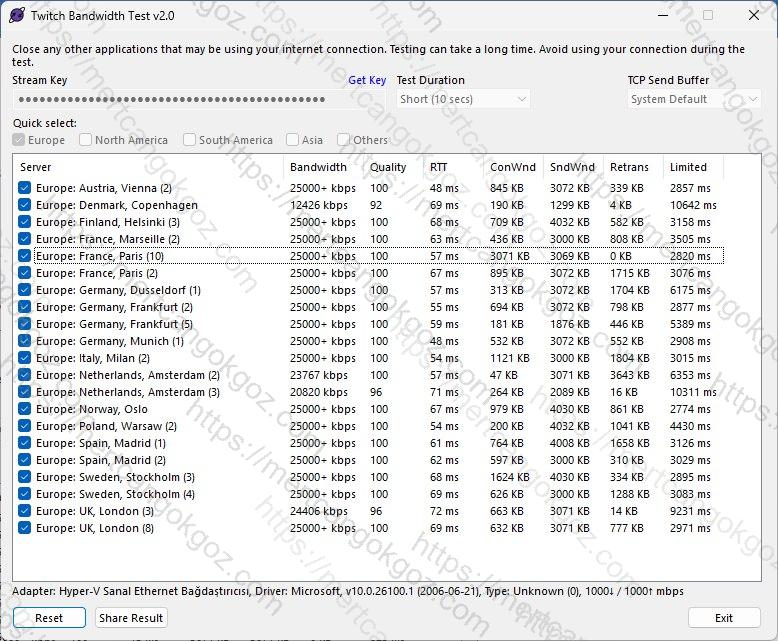Image resolution: width=778 pixels, height=641 pixels.
Task: Toggle the Asia quick select checkbox
Action: 292,140
